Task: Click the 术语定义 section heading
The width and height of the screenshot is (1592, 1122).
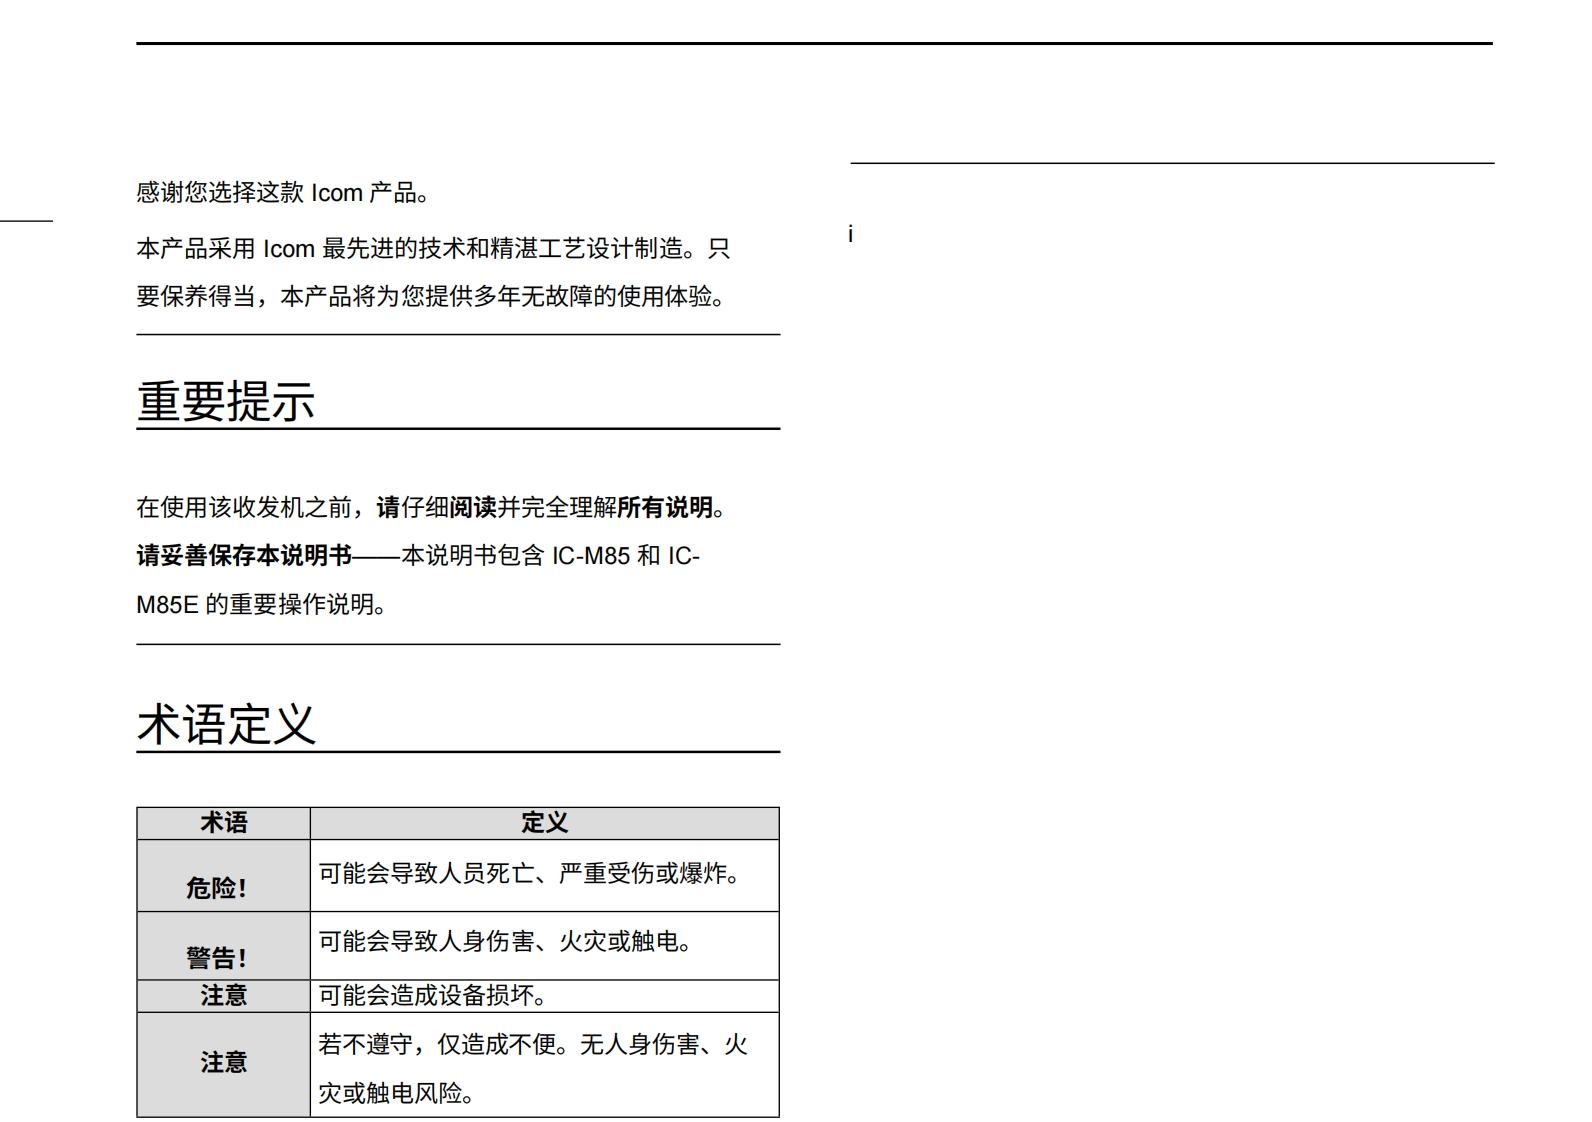Action: click(226, 725)
